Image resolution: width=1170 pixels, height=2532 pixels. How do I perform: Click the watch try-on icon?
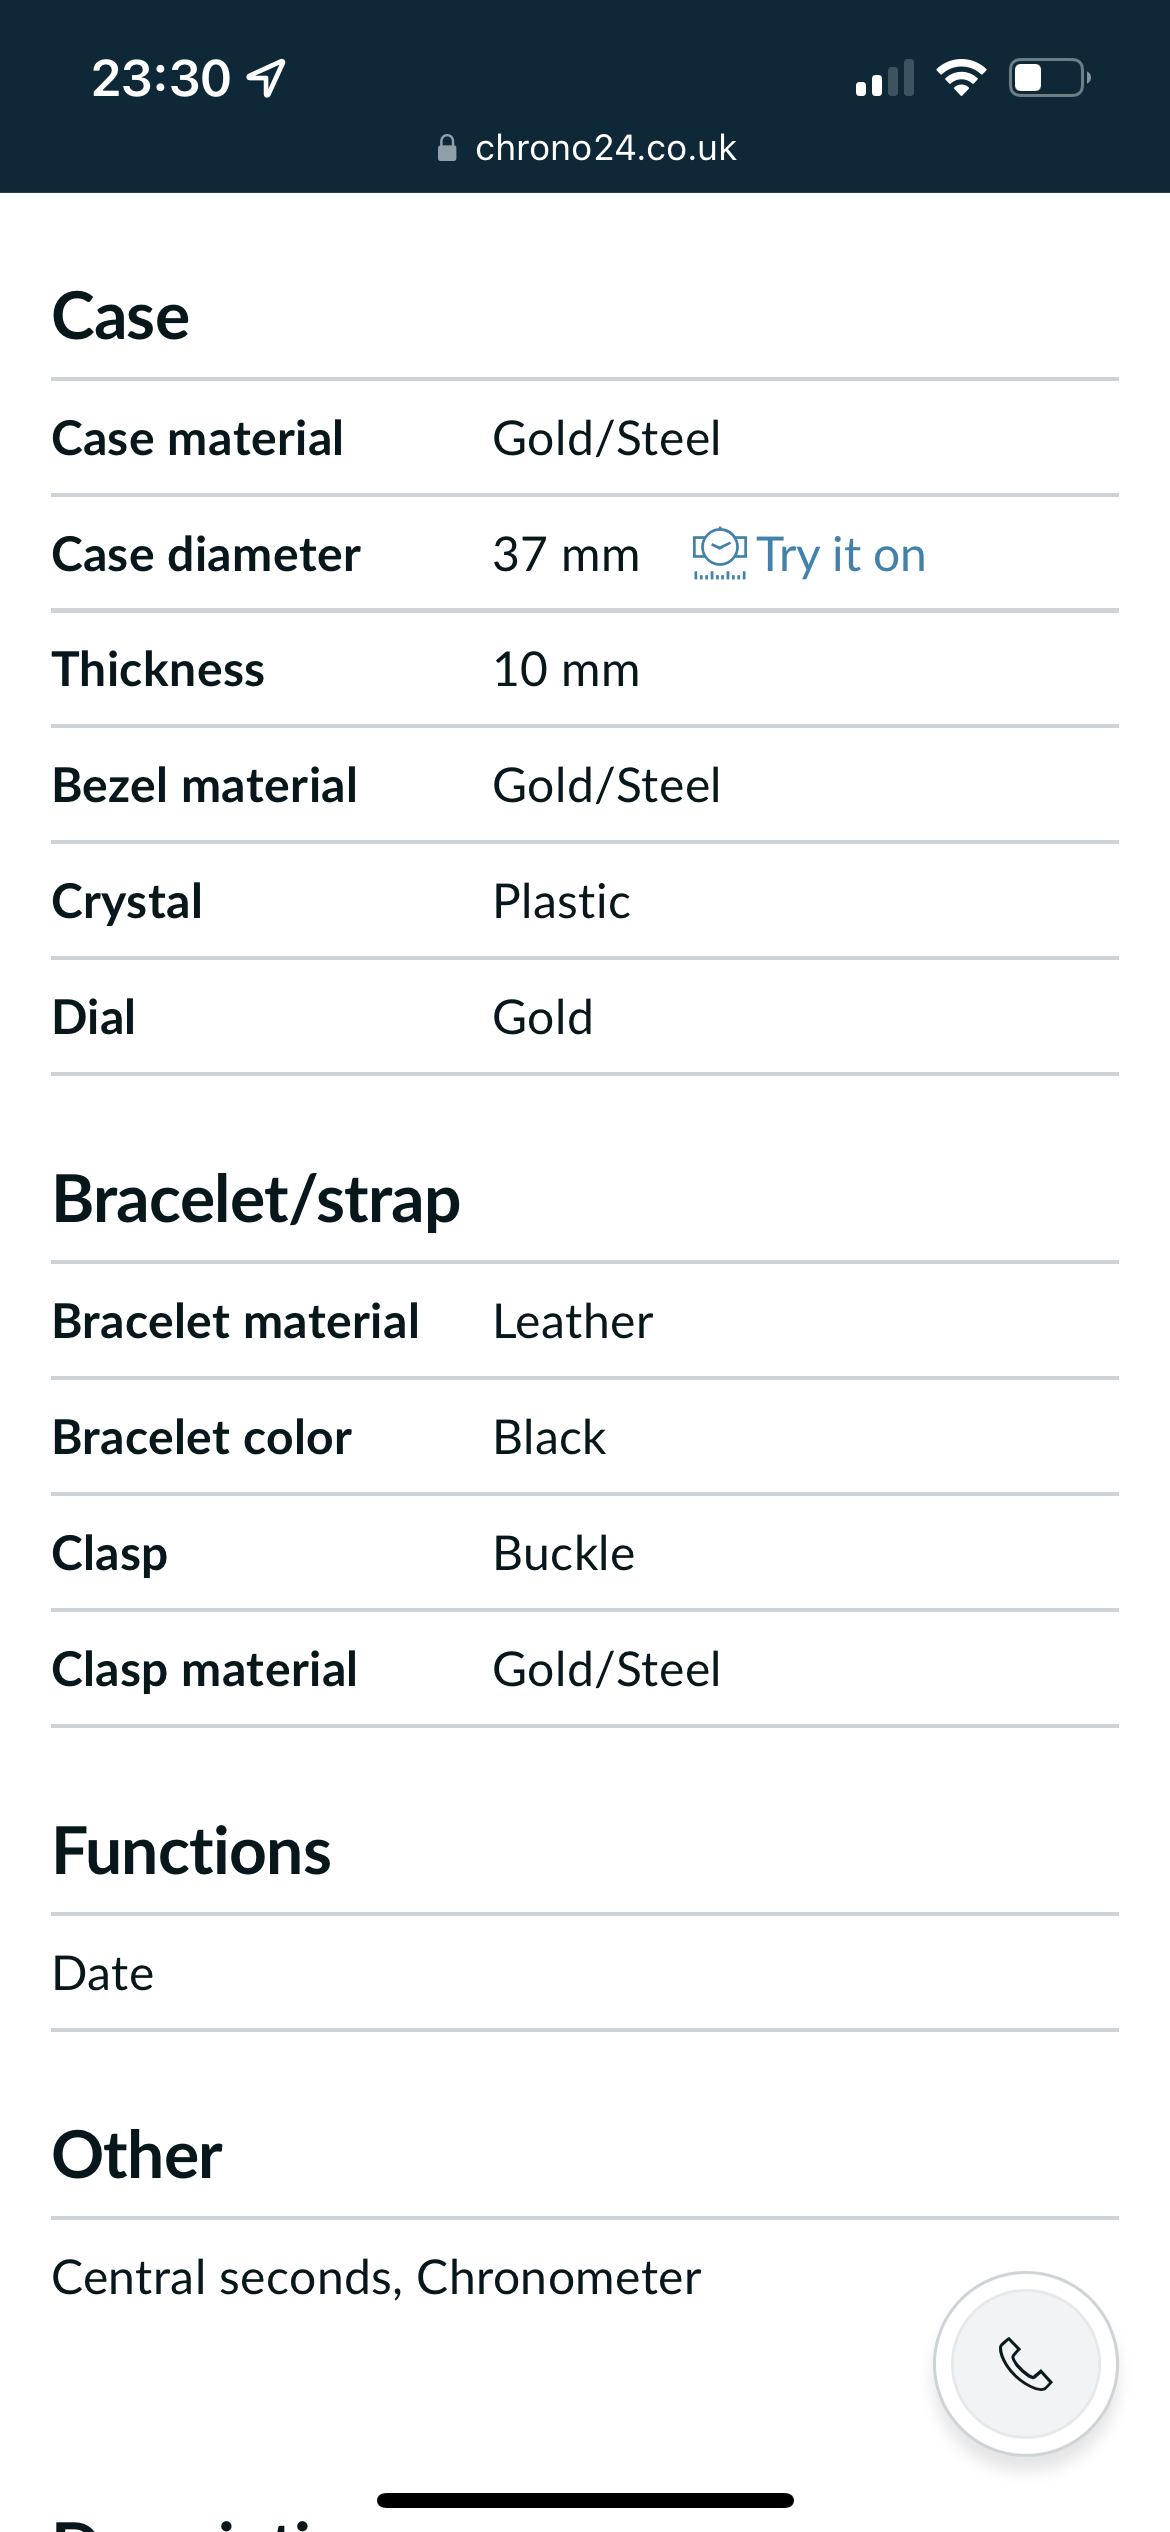pyautogui.click(x=719, y=554)
